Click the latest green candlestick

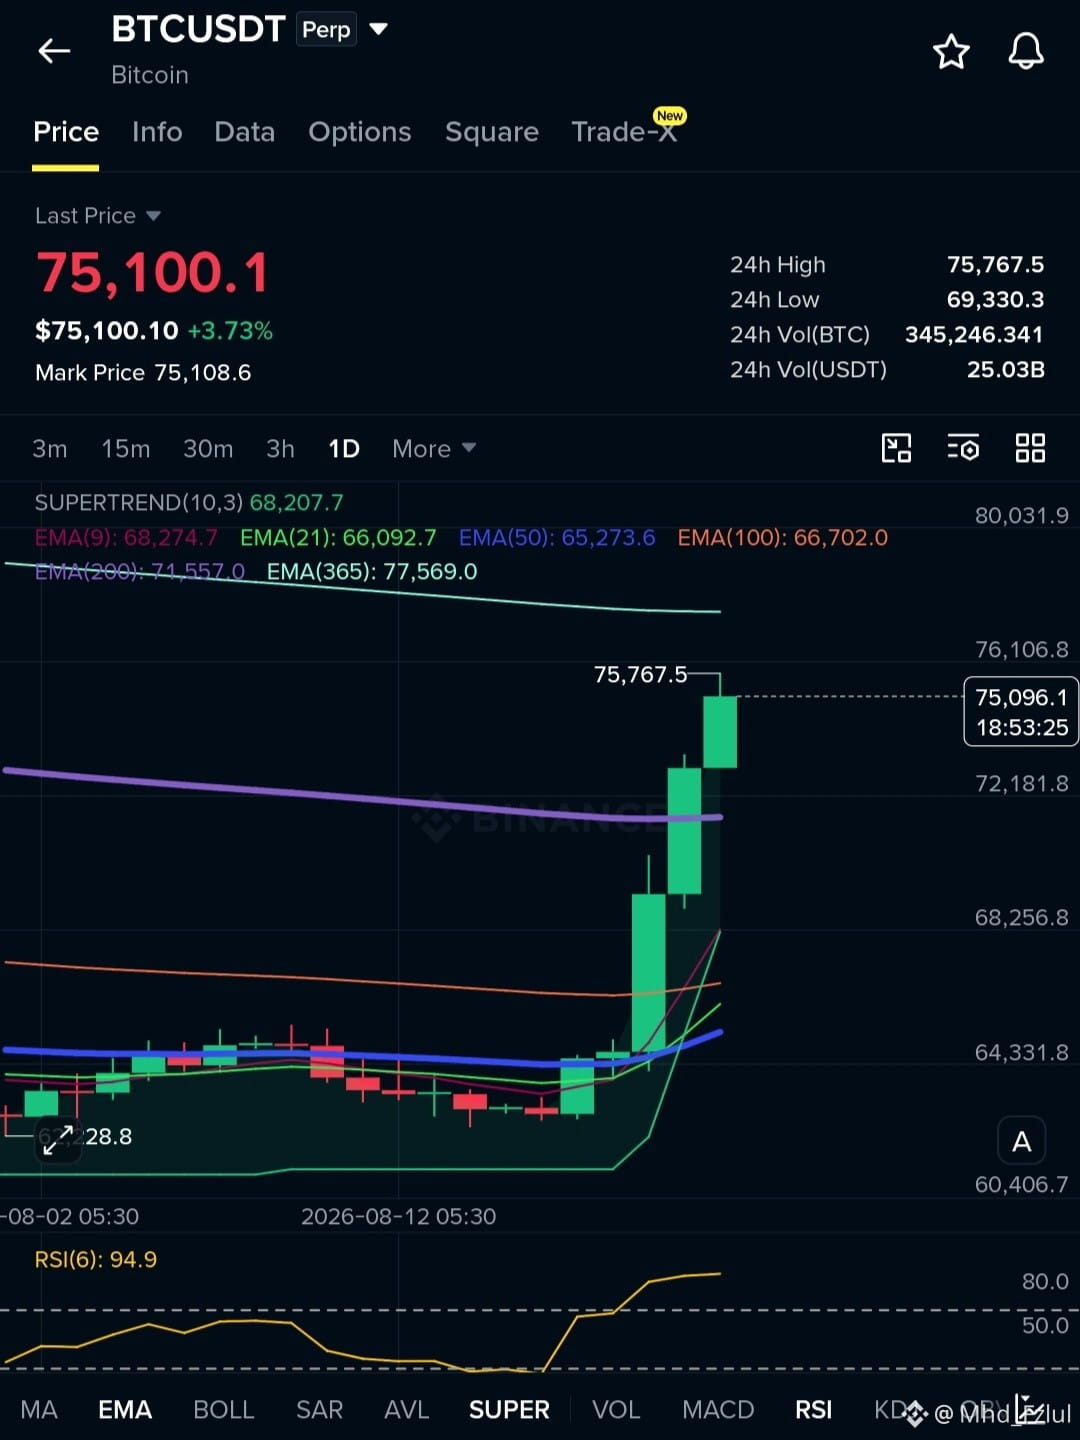click(720, 732)
